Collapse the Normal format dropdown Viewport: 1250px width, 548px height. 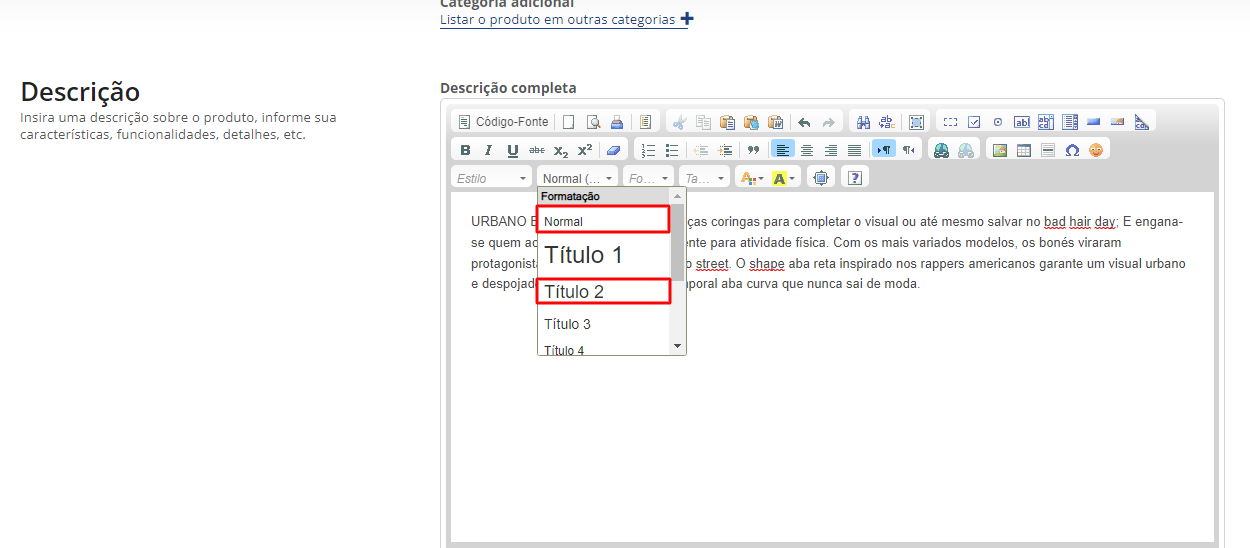coord(578,178)
